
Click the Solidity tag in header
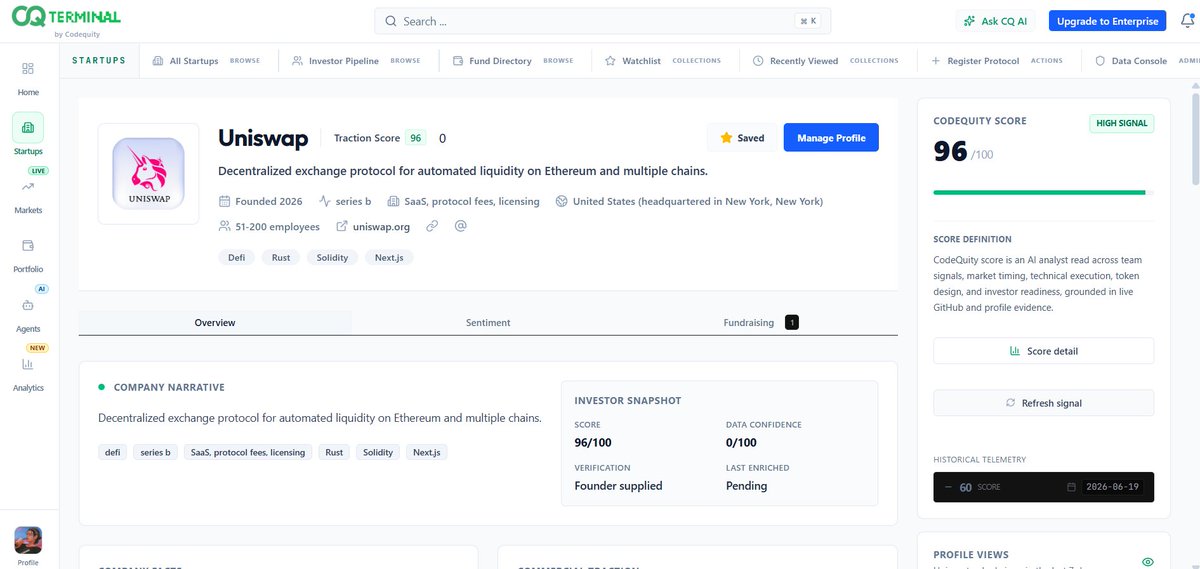[x=332, y=257]
